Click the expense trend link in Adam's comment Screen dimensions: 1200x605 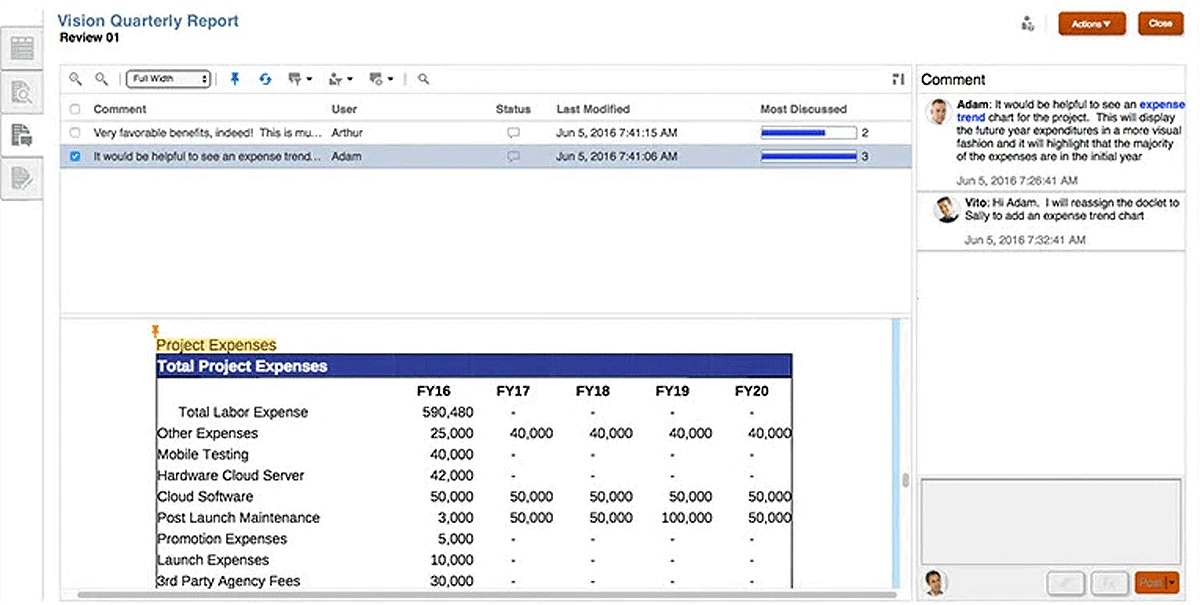(x=1161, y=104)
